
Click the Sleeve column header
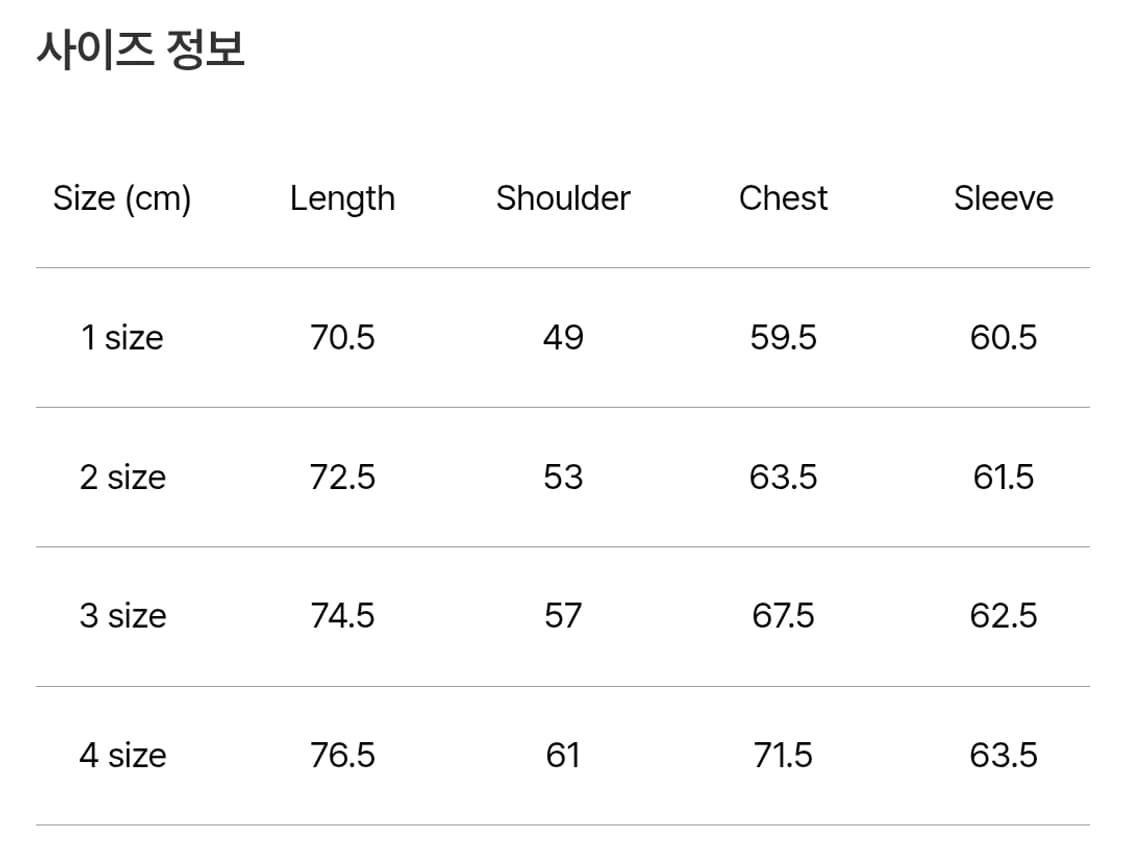point(1003,198)
